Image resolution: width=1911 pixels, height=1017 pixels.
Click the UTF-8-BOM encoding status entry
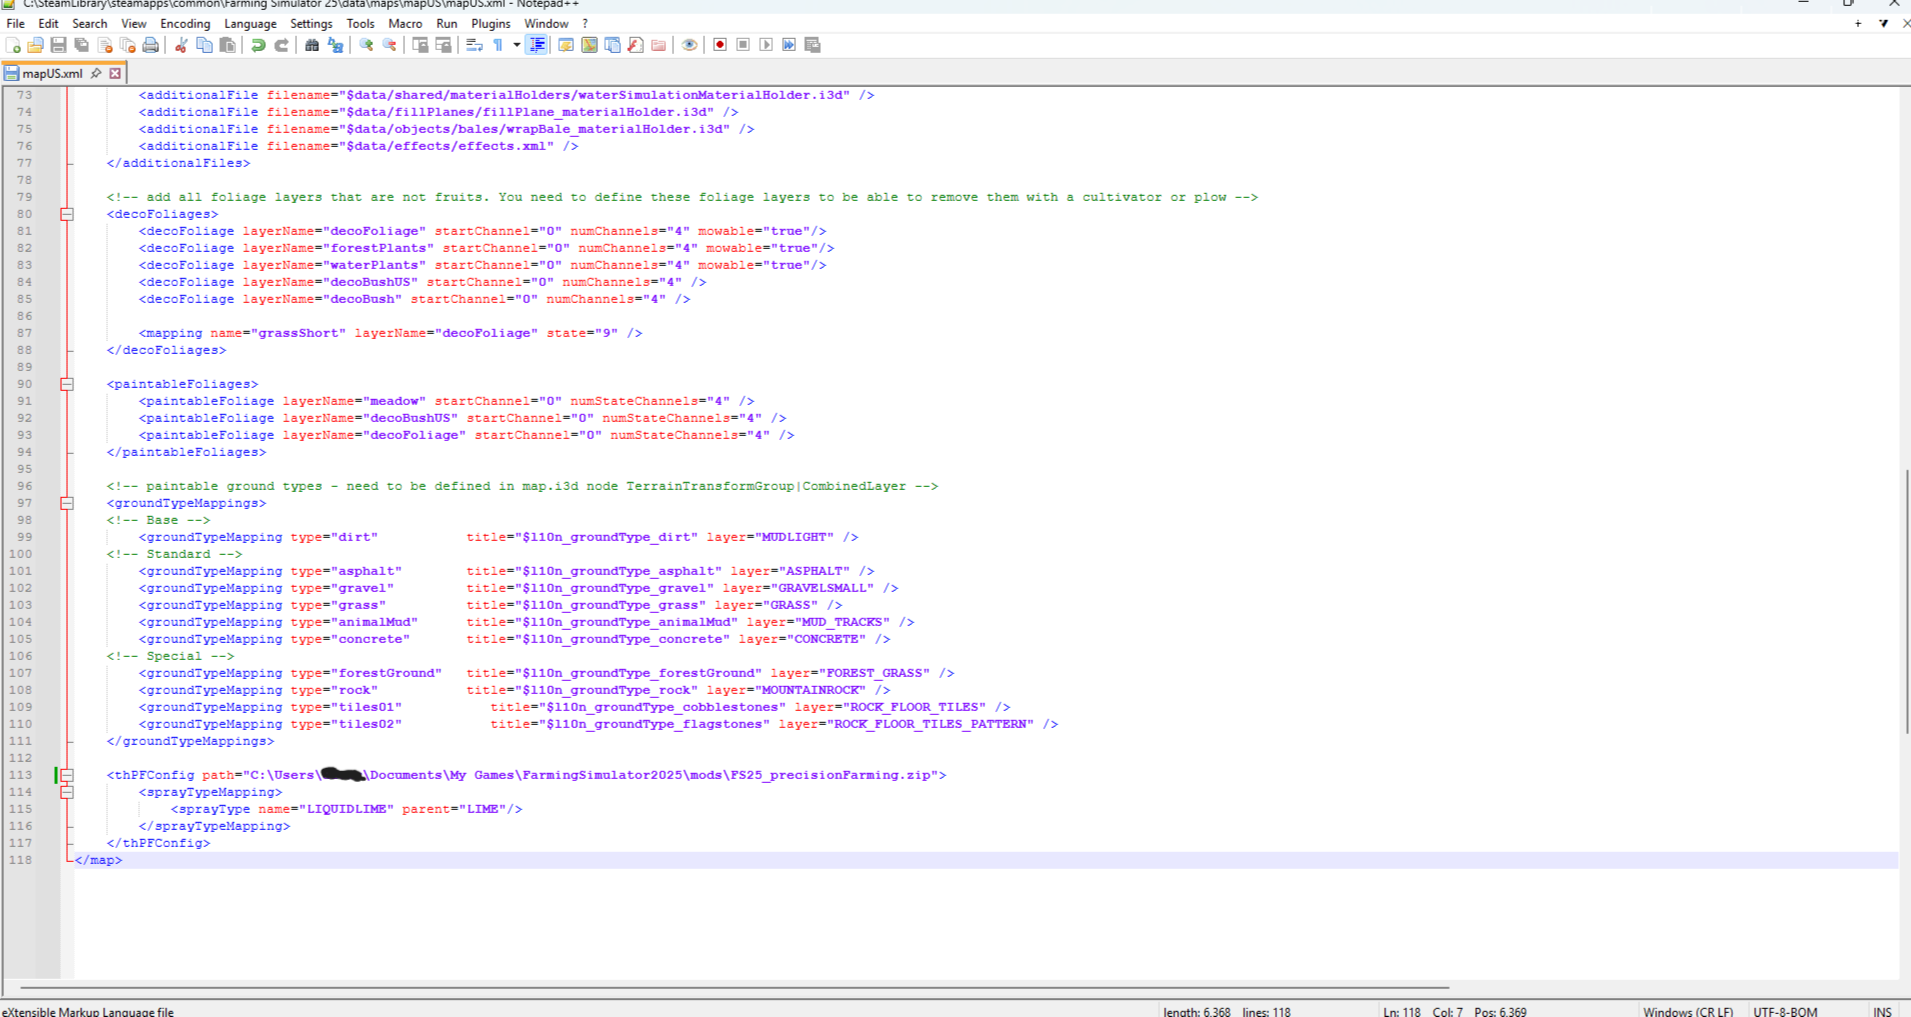point(1785,1011)
